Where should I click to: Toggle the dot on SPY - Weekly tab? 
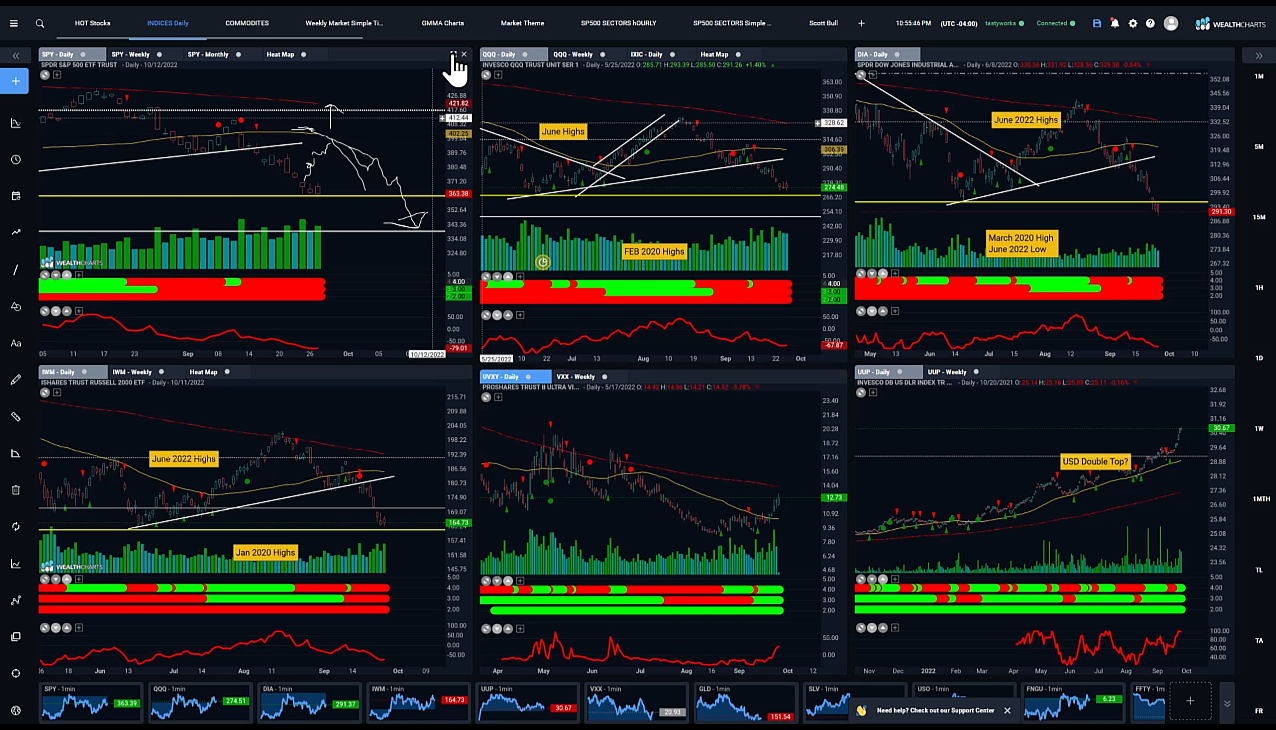(x=160, y=54)
